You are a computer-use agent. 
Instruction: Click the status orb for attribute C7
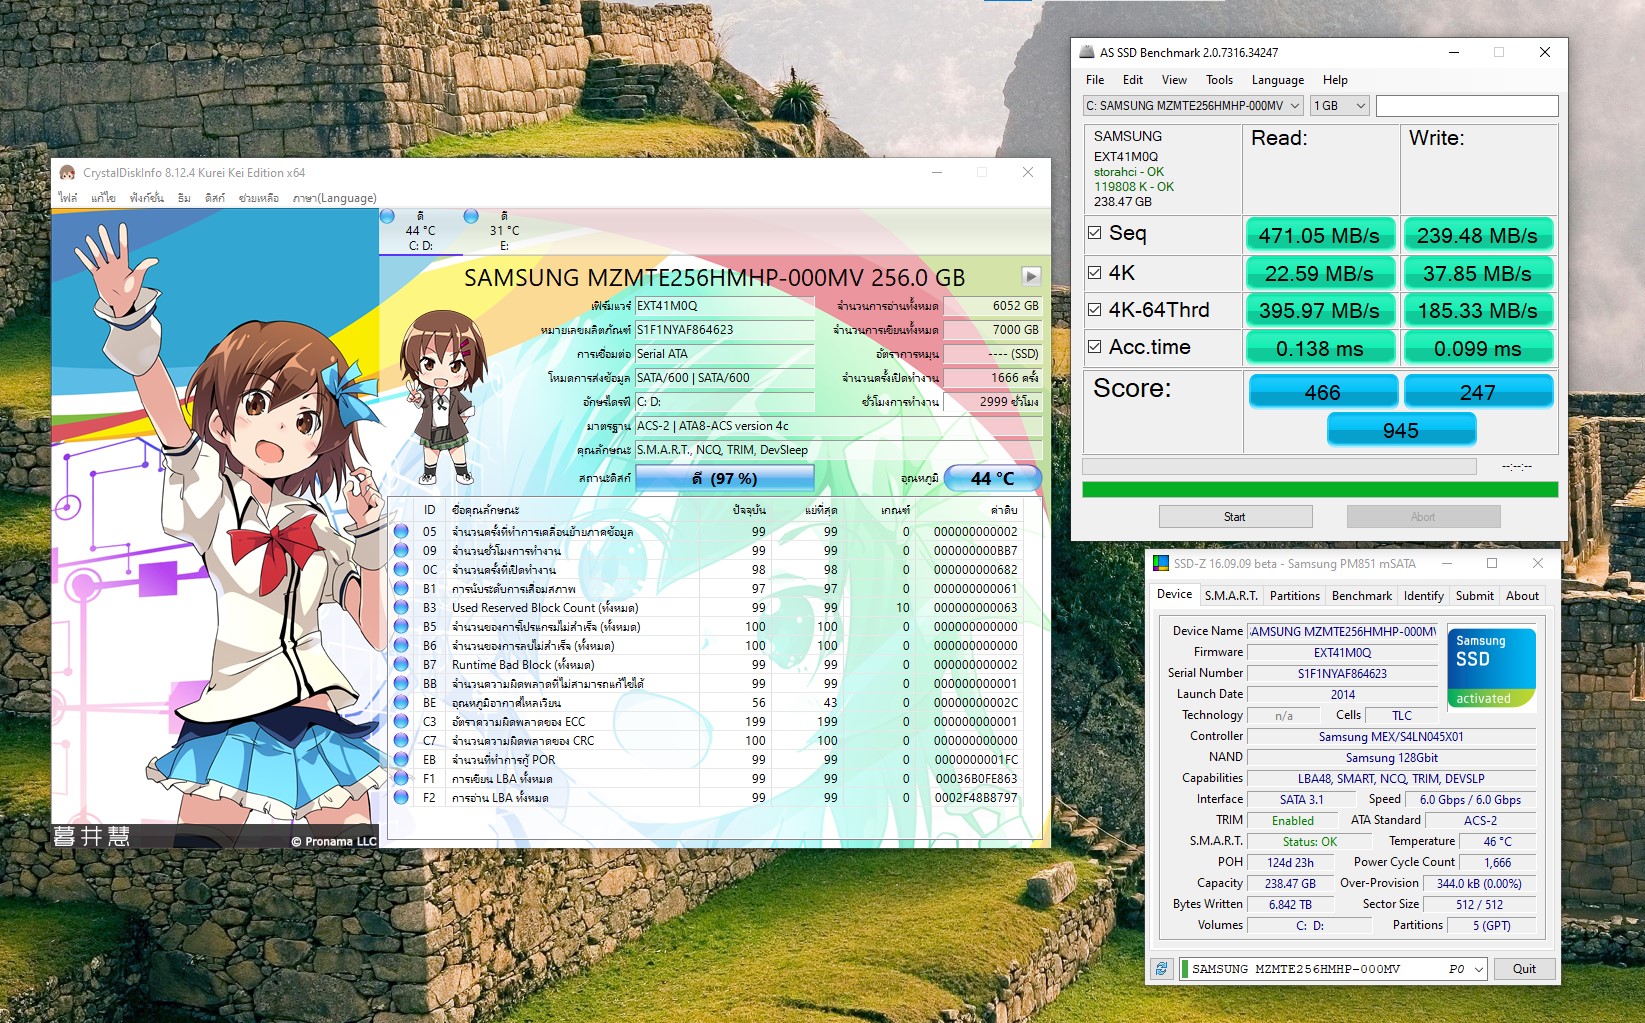click(x=401, y=740)
